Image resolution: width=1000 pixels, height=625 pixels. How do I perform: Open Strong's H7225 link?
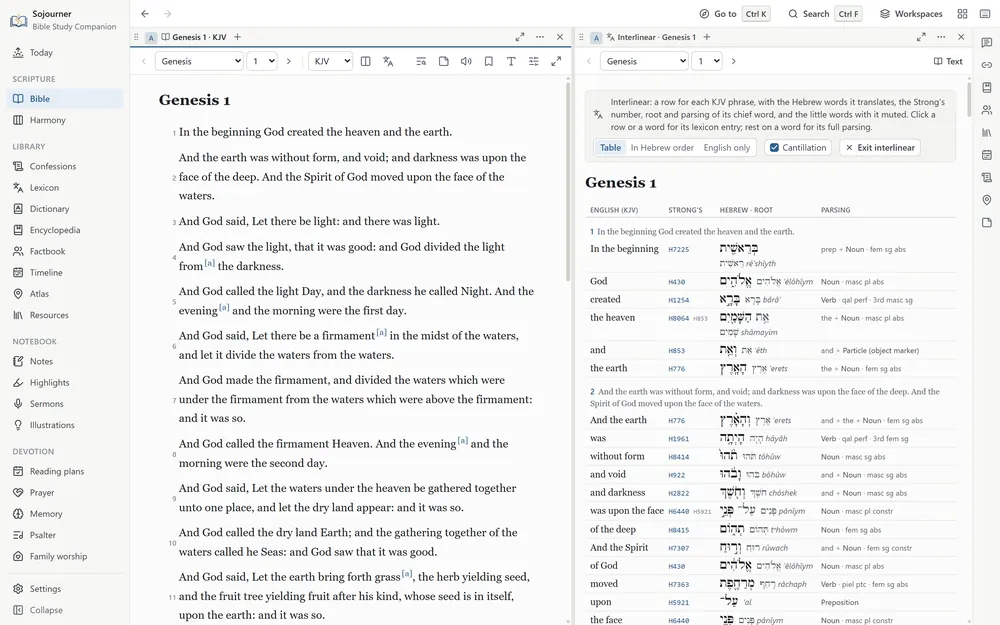tap(679, 249)
